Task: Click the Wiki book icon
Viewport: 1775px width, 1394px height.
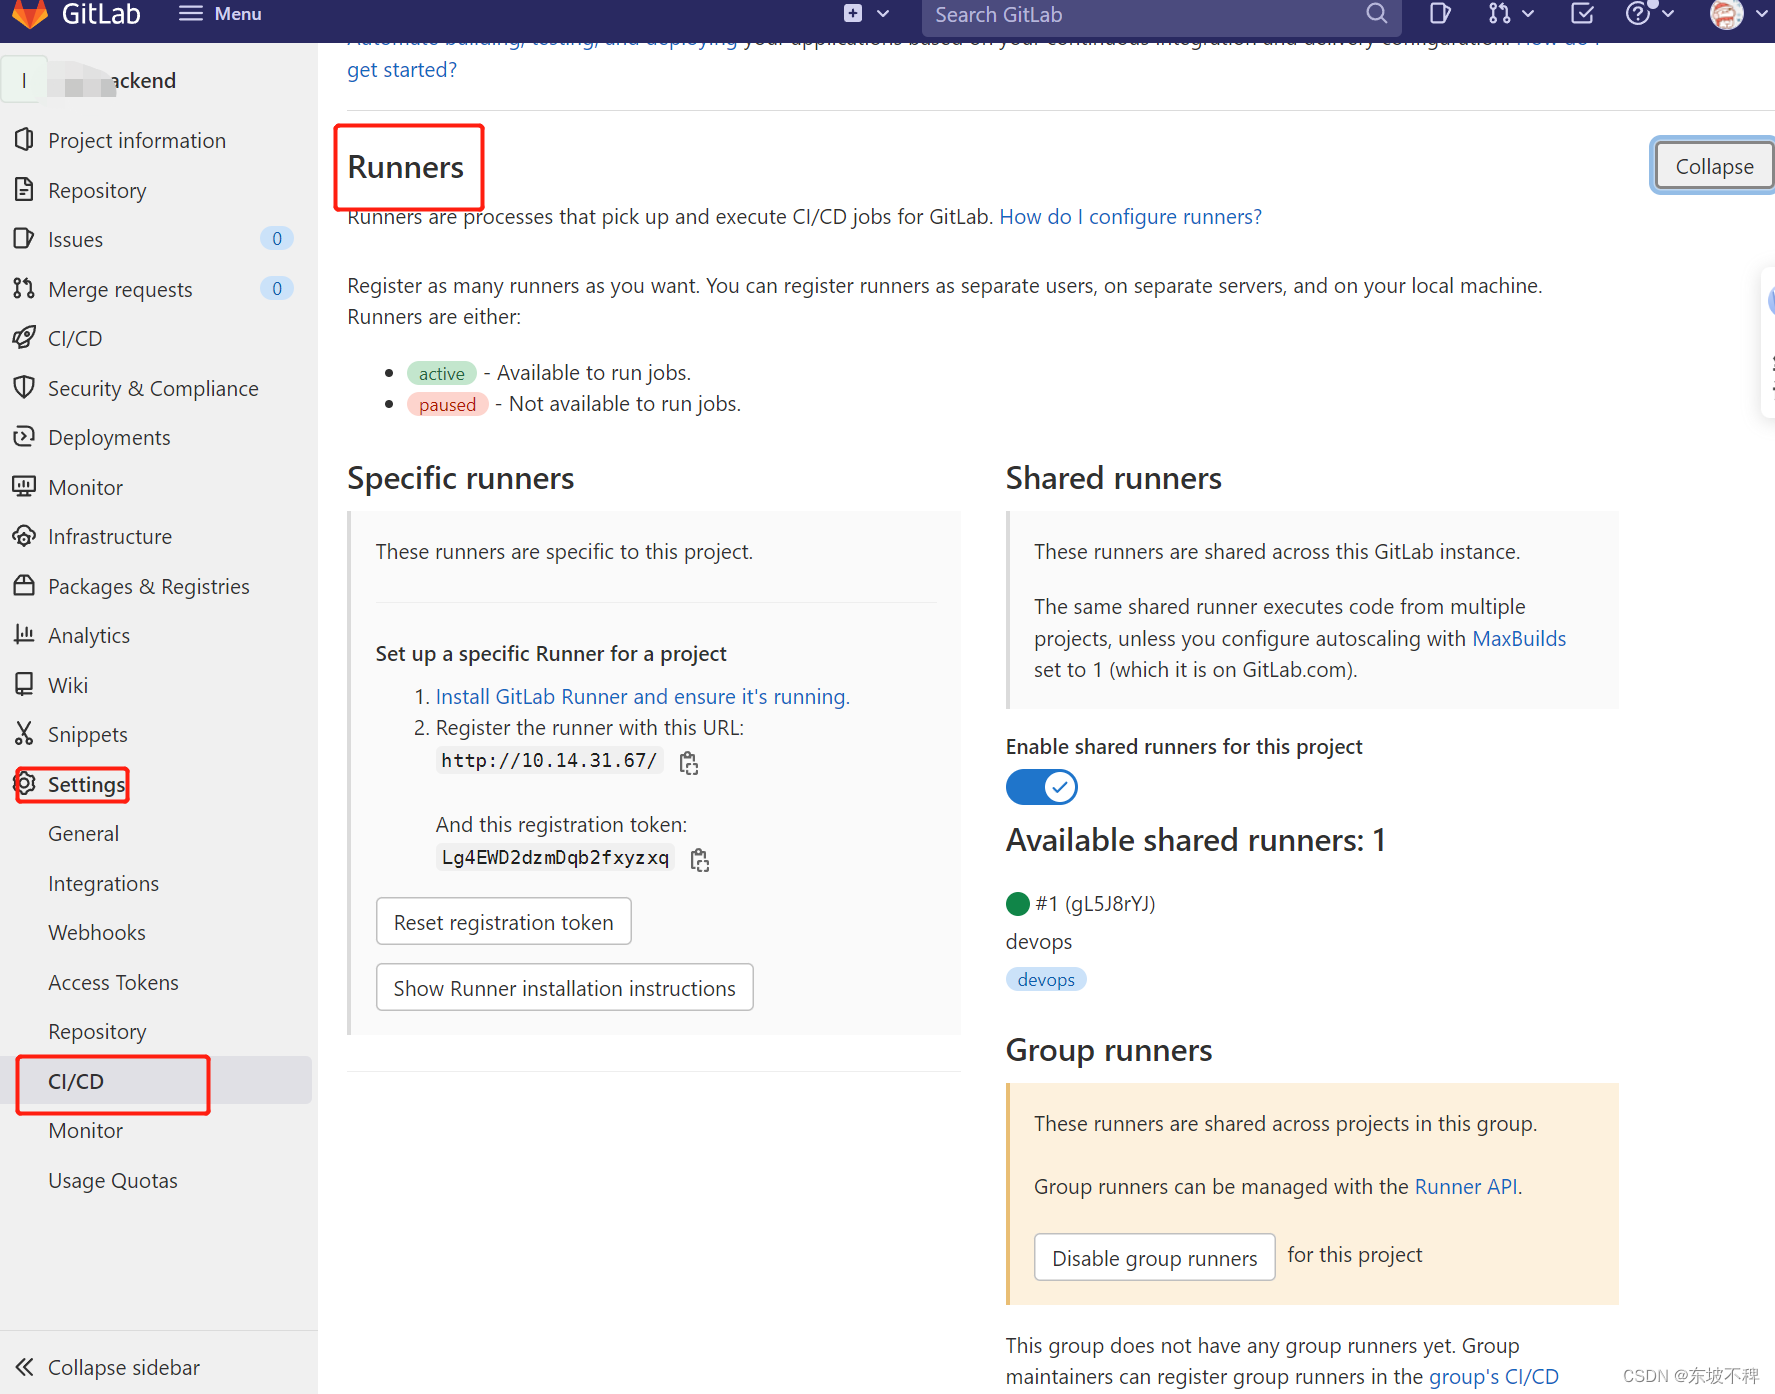Action: tap(25, 685)
